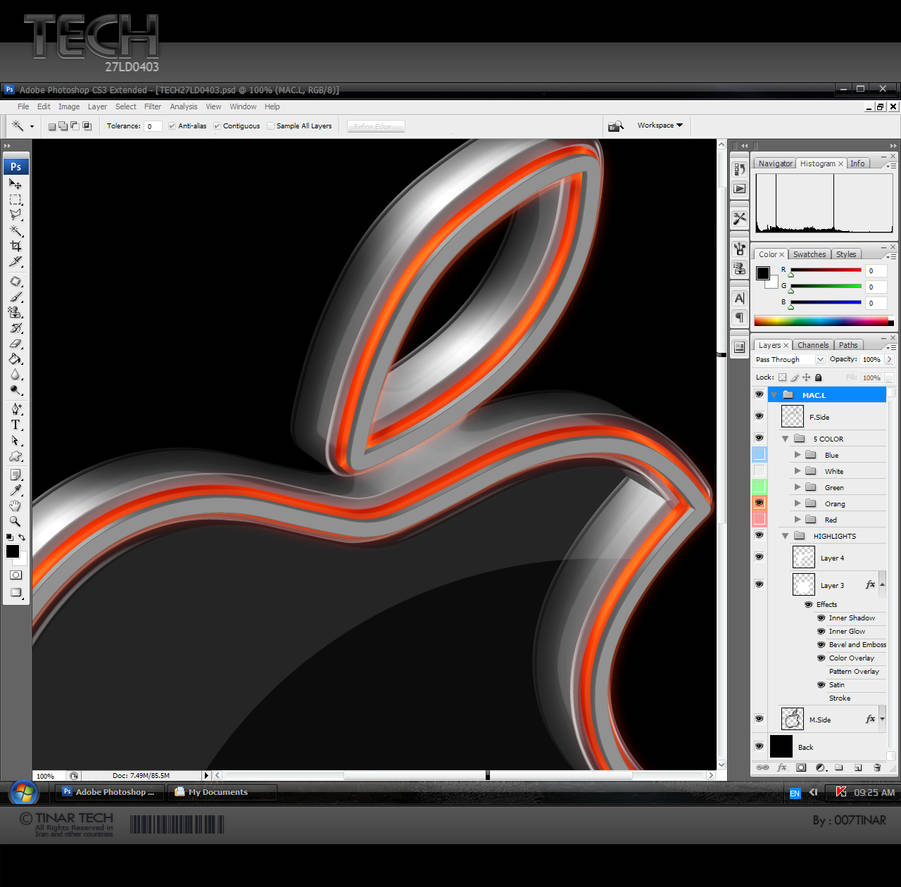This screenshot has height=887, width=901.
Task: Hide the Back layer visibility eye
Action: coord(759,746)
